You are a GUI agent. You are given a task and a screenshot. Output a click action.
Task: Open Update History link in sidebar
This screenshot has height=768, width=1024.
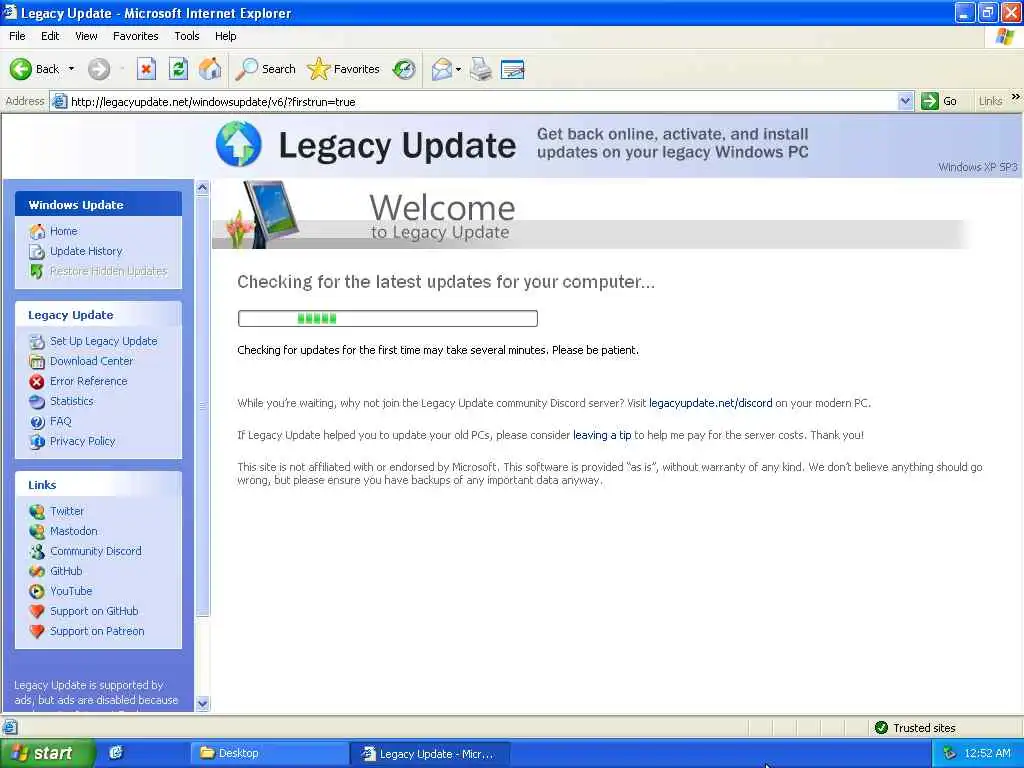(x=86, y=251)
